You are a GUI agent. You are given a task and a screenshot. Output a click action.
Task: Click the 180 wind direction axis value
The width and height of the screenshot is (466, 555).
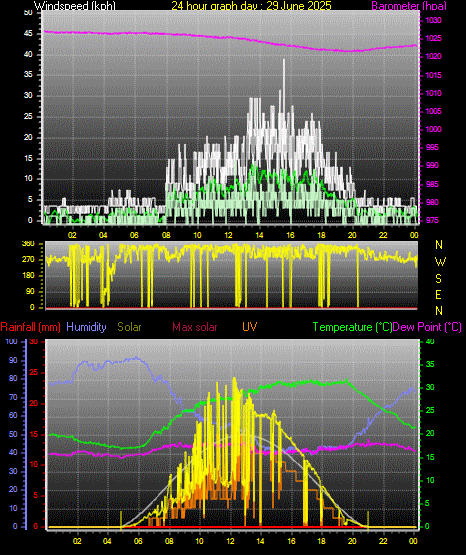(28, 275)
